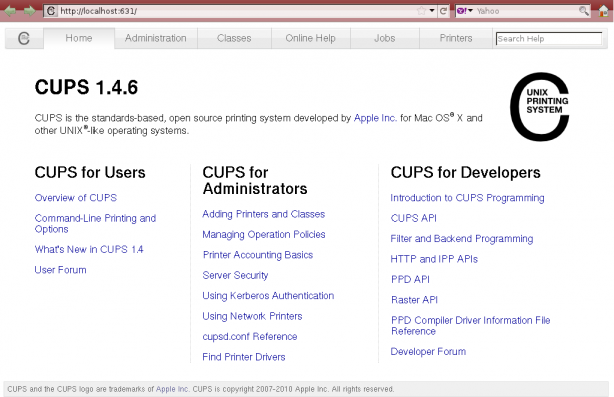Click the Search Help input field
Image resolution: width=614 pixels, height=397 pixels.
pyautogui.click(x=549, y=39)
